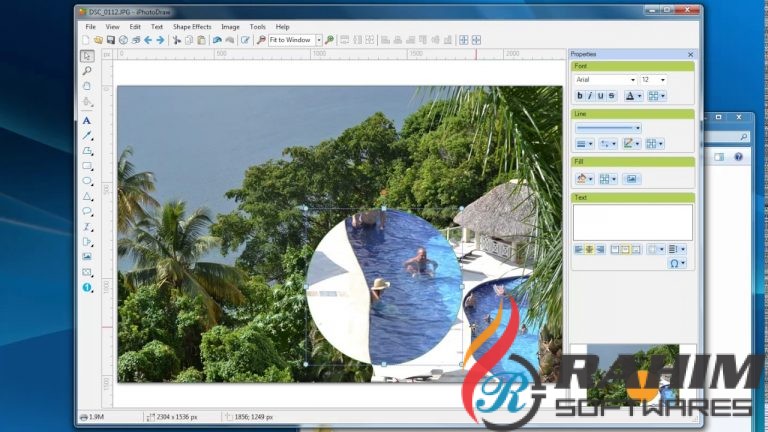Align text to the right
Image resolution: width=768 pixels, height=432 pixels.
[x=600, y=250]
